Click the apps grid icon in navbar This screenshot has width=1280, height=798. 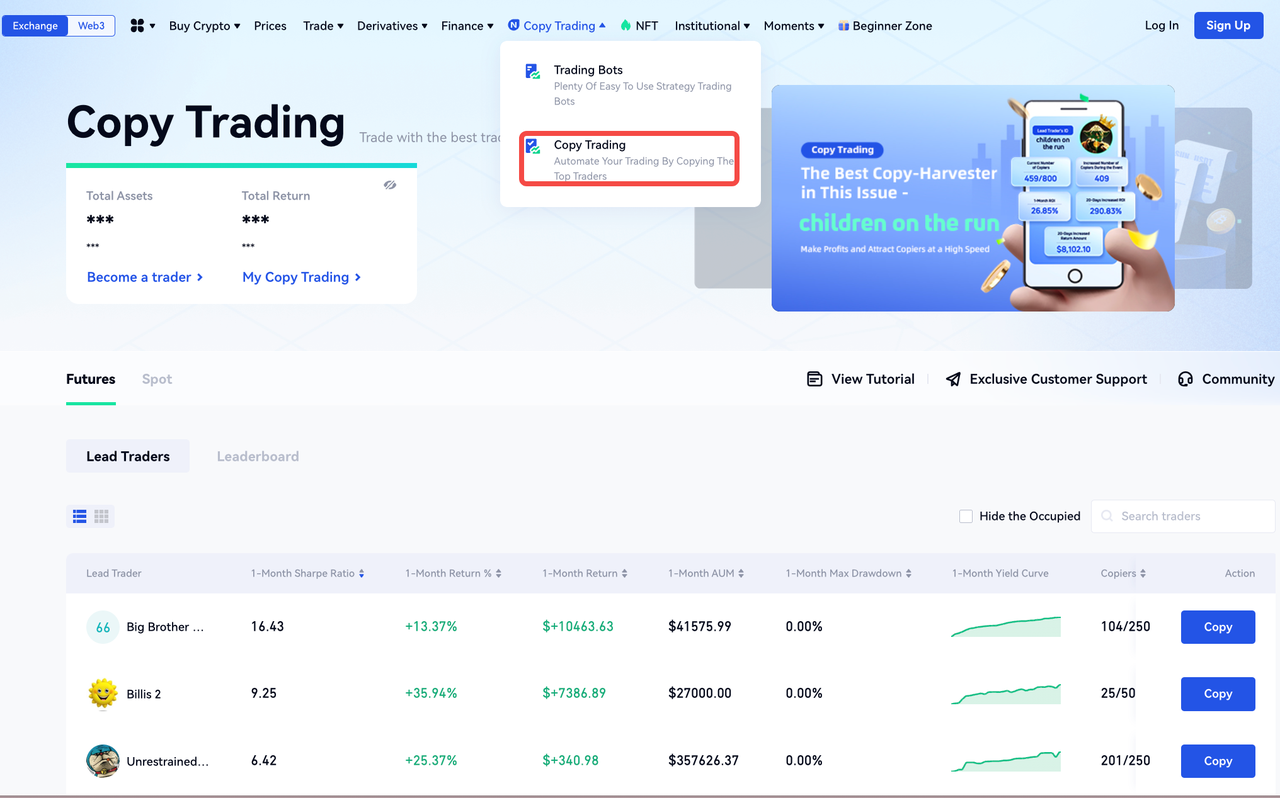pos(138,26)
